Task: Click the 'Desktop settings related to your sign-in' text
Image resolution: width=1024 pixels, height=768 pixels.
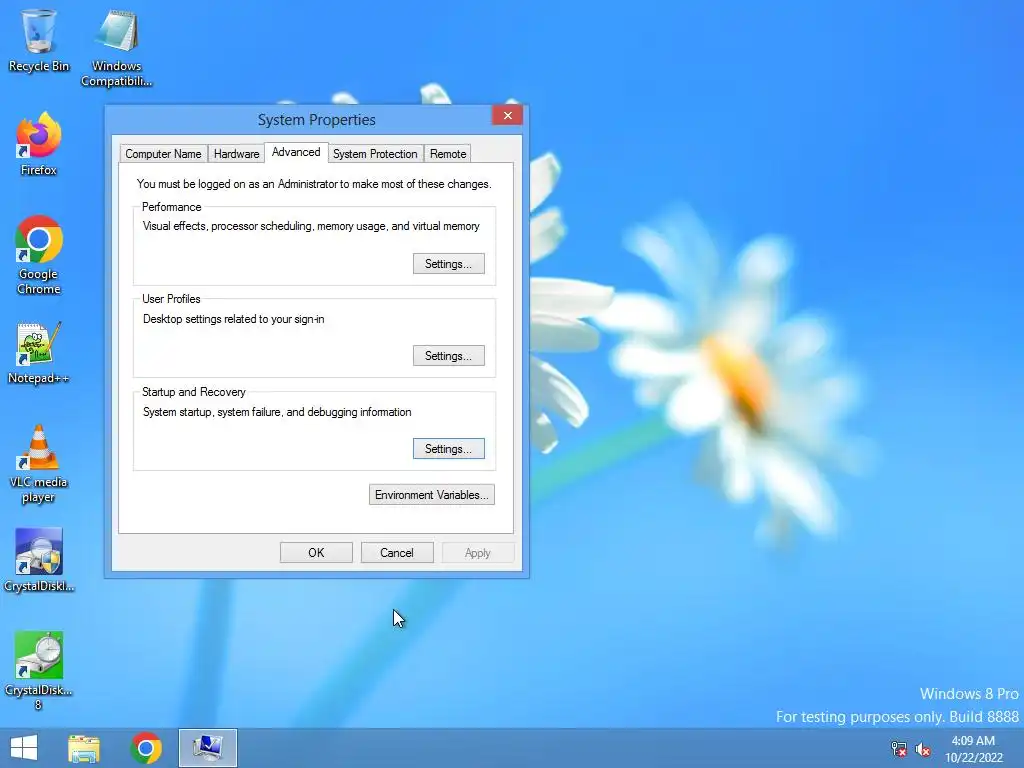Action: coord(233,319)
